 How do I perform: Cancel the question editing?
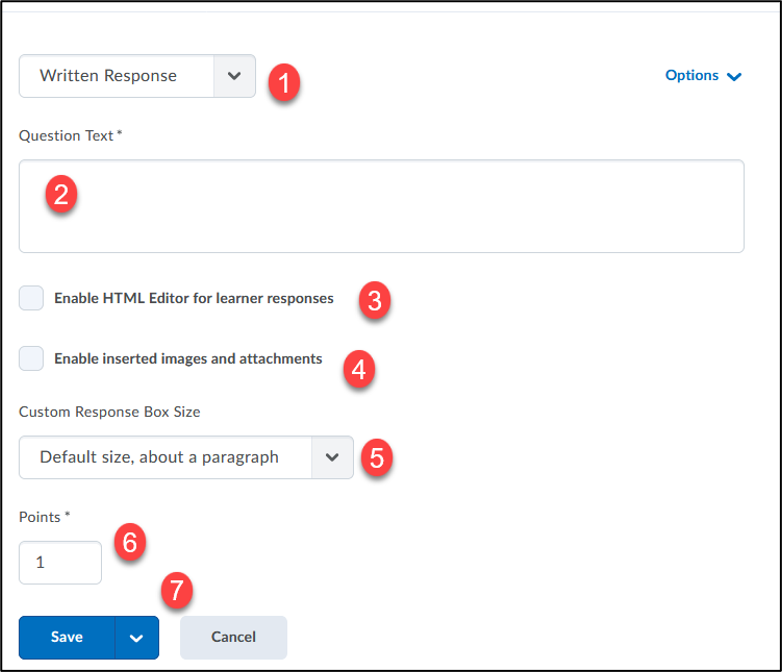click(233, 637)
